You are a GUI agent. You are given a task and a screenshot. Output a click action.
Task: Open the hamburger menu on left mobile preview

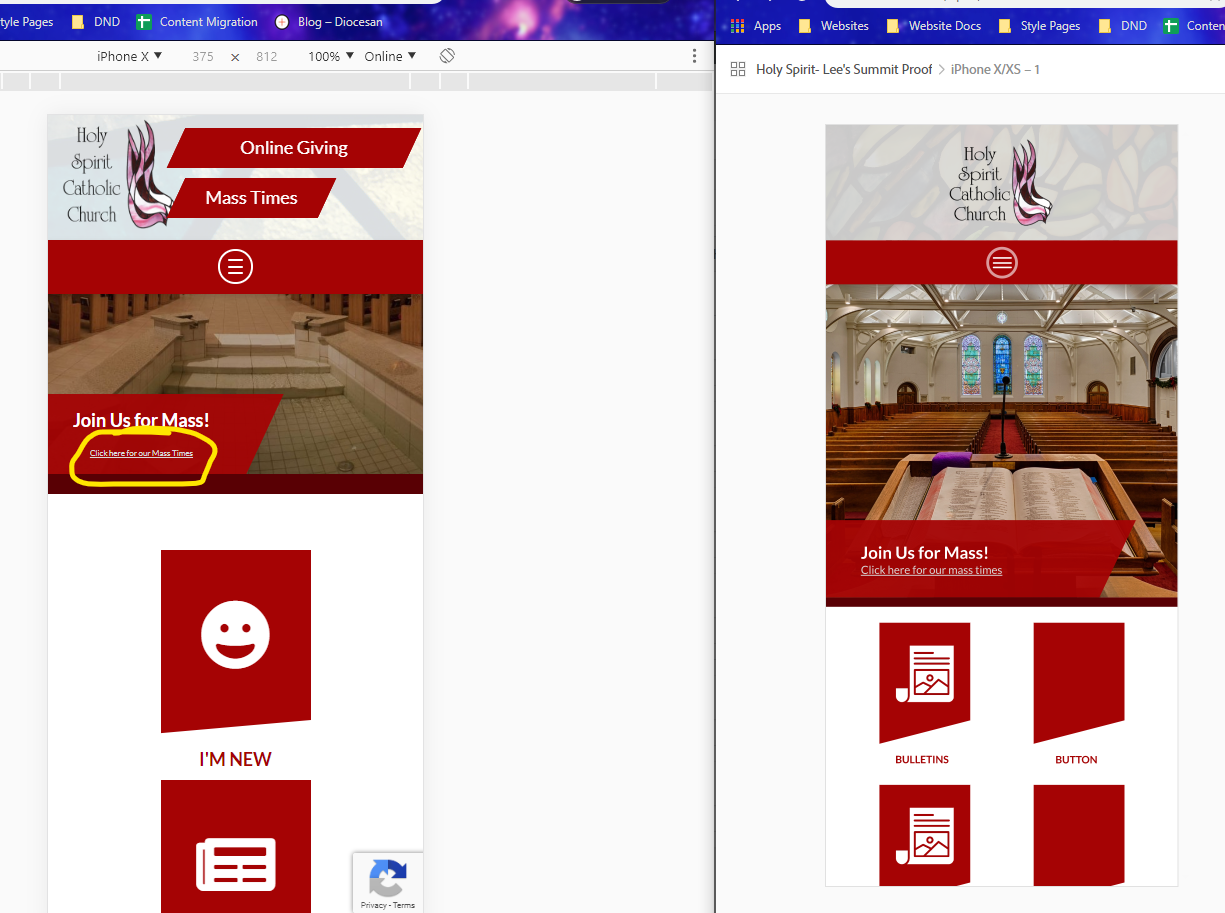tap(235, 267)
